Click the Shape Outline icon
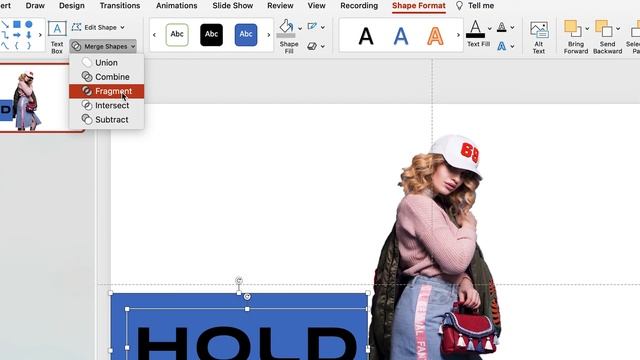The height and width of the screenshot is (360, 640). (312, 27)
